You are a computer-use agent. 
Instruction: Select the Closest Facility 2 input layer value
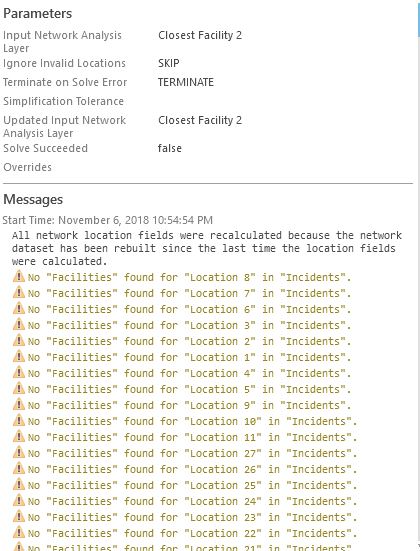[x=200, y=35]
